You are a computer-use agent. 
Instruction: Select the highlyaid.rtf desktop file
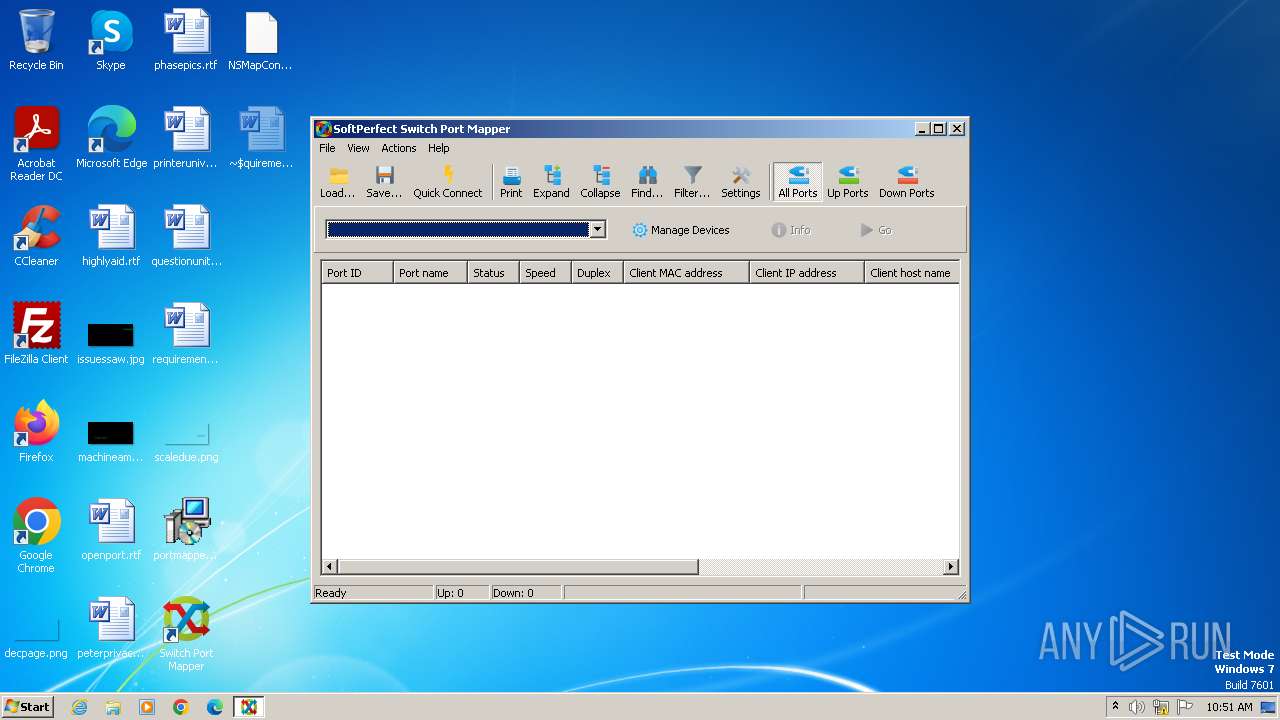pyautogui.click(x=111, y=236)
